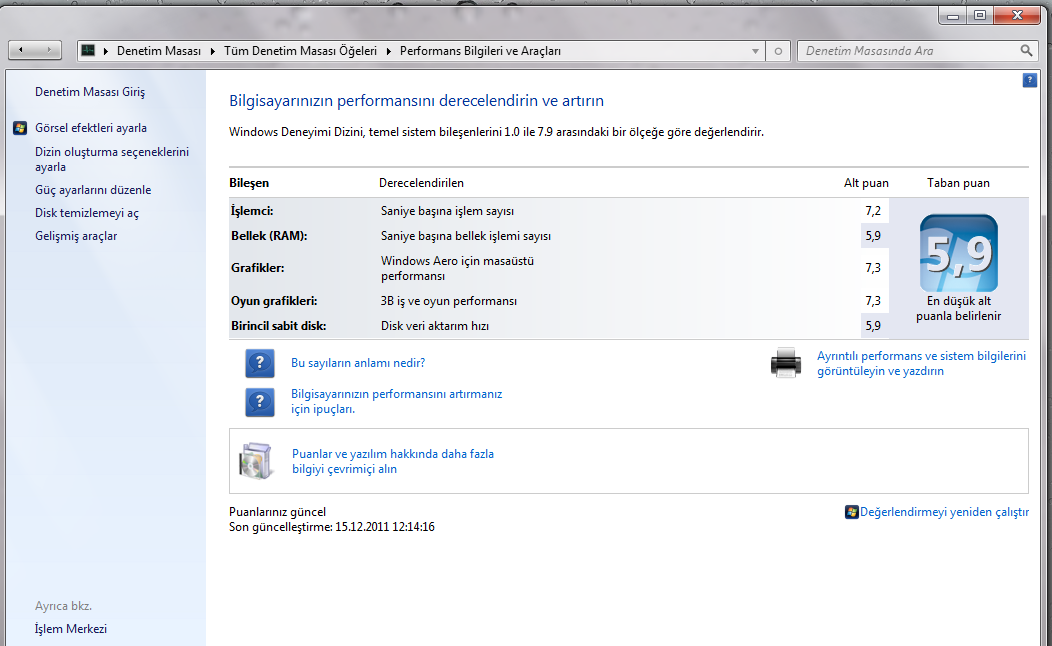Click Değerlendirmeyi yeniden çalıştır

tap(944, 512)
